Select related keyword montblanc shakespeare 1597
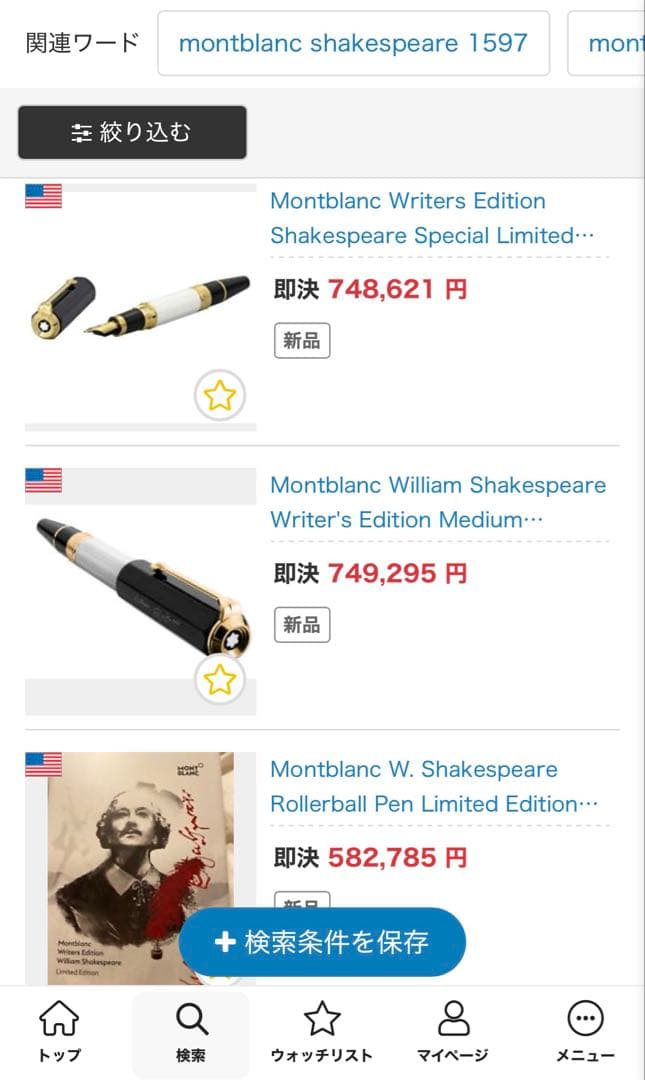Viewport: 645px width, 1080px height. pyautogui.click(x=353, y=43)
